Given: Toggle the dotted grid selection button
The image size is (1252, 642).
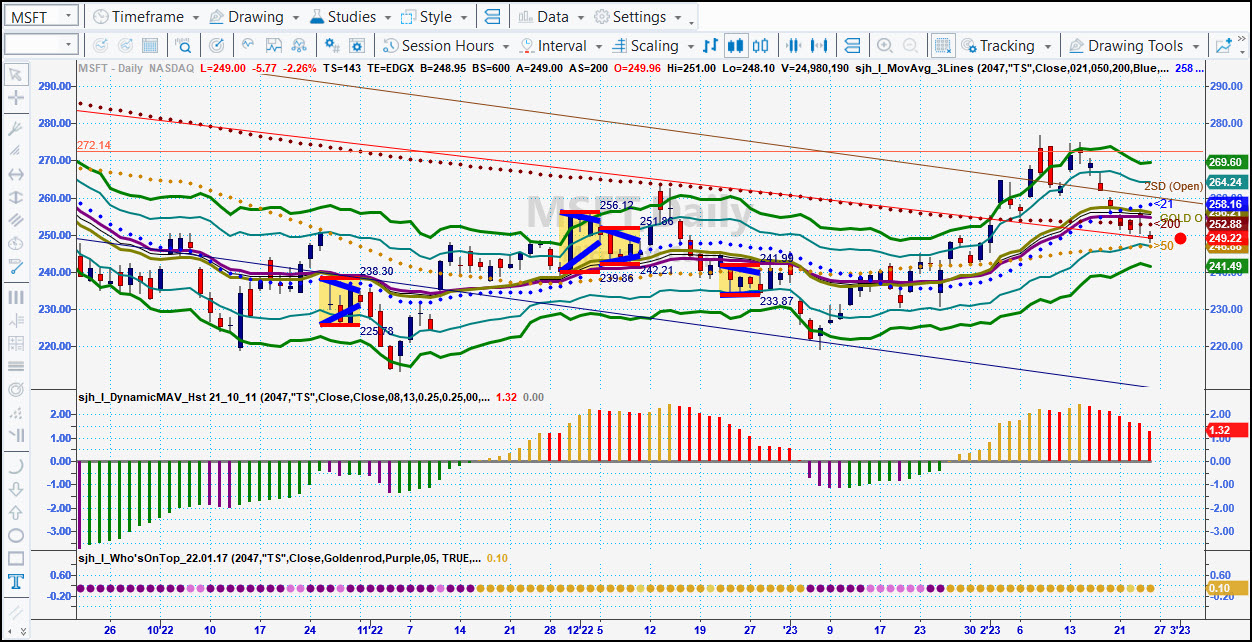Looking at the screenshot, I should click(x=942, y=46).
